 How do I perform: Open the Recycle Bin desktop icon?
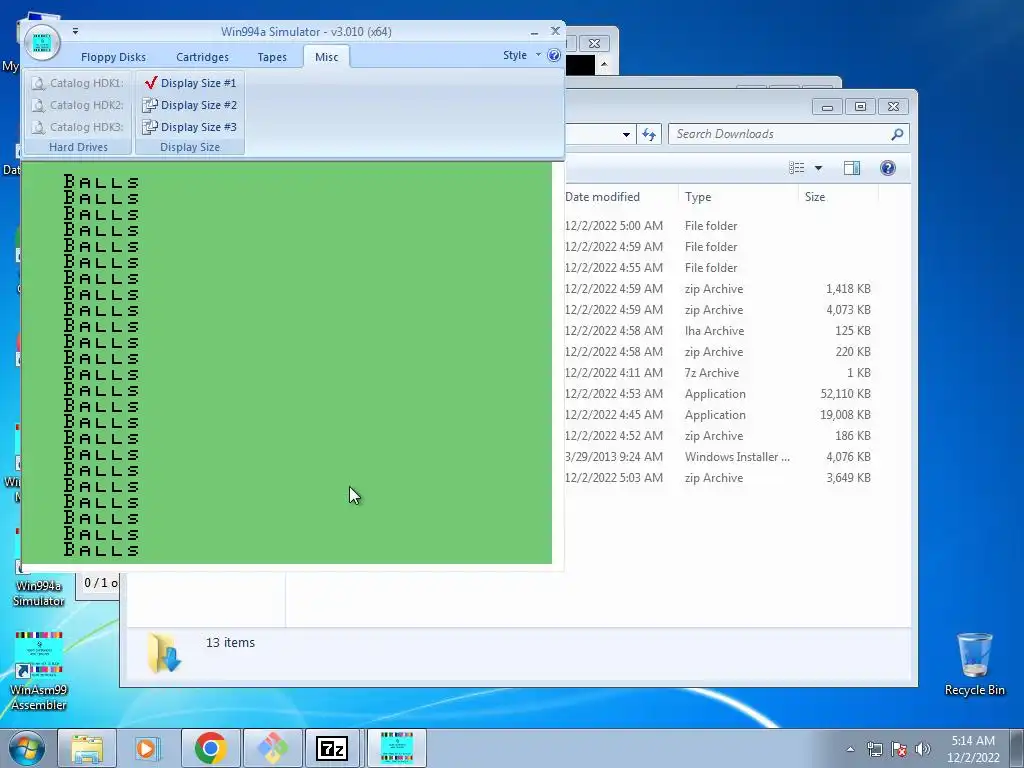pyautogui.click(x=974, y=664)
